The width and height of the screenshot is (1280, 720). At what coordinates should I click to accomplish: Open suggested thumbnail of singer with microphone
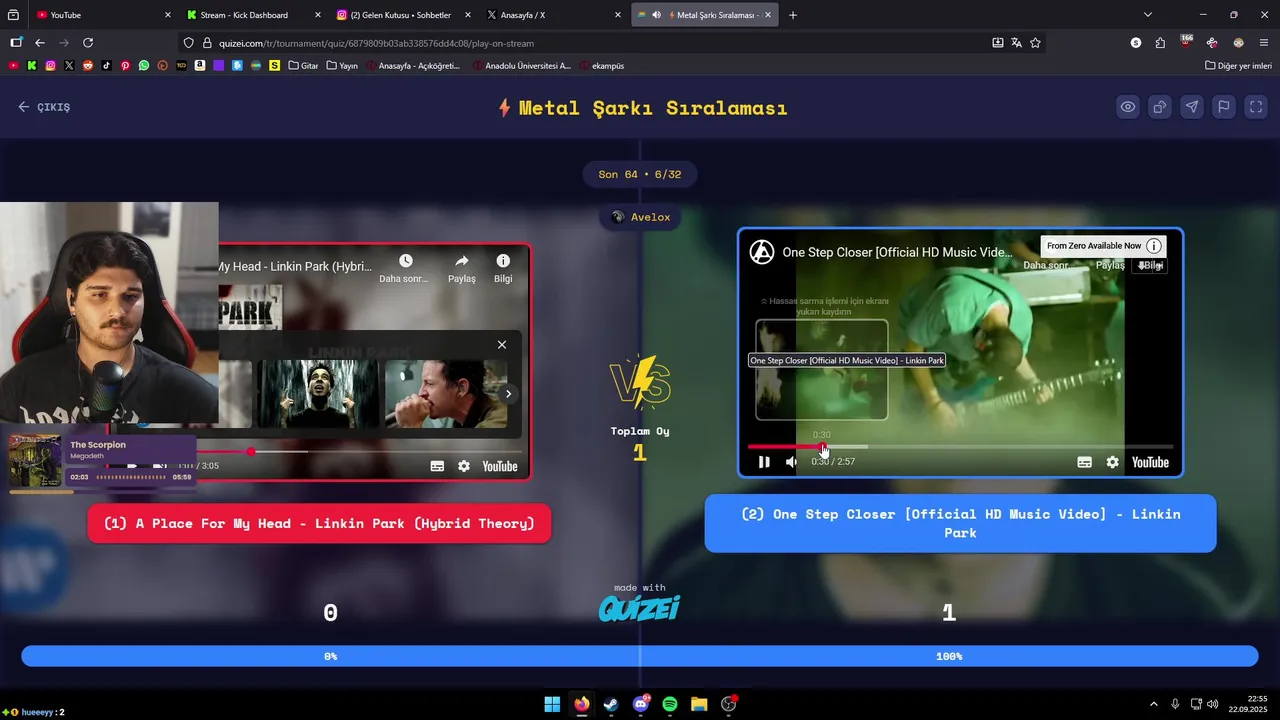tap(446, 394)
